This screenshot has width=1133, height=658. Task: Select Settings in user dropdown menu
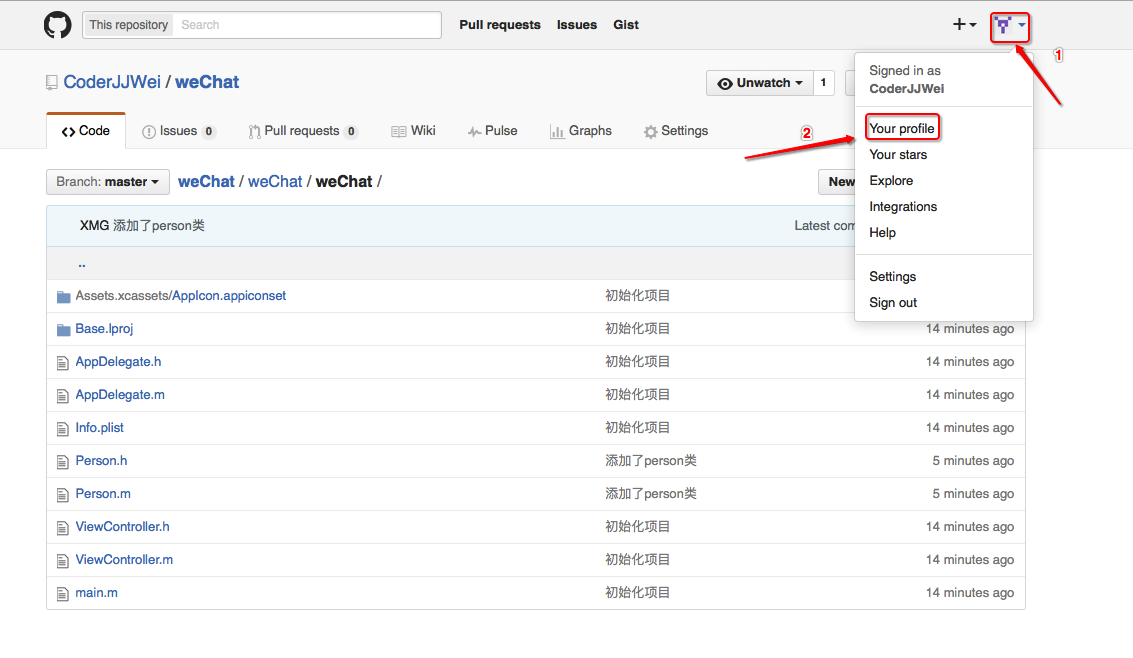pos(892,277)
